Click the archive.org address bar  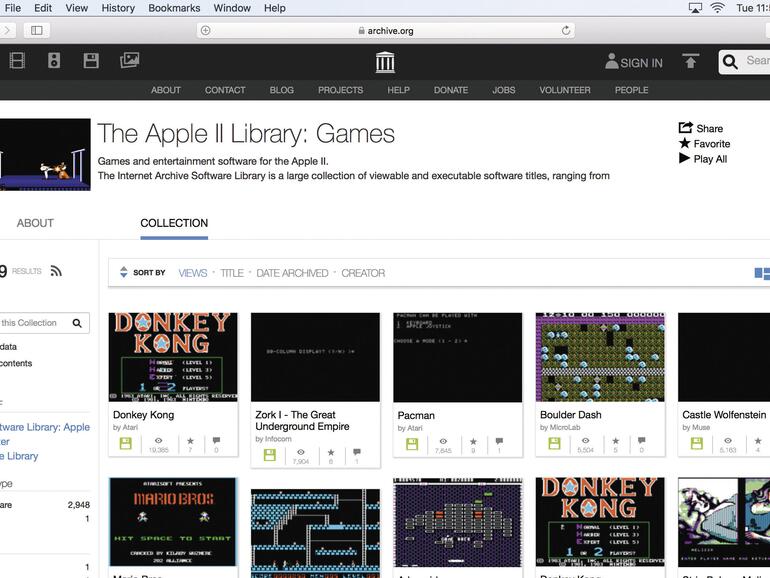386,30
